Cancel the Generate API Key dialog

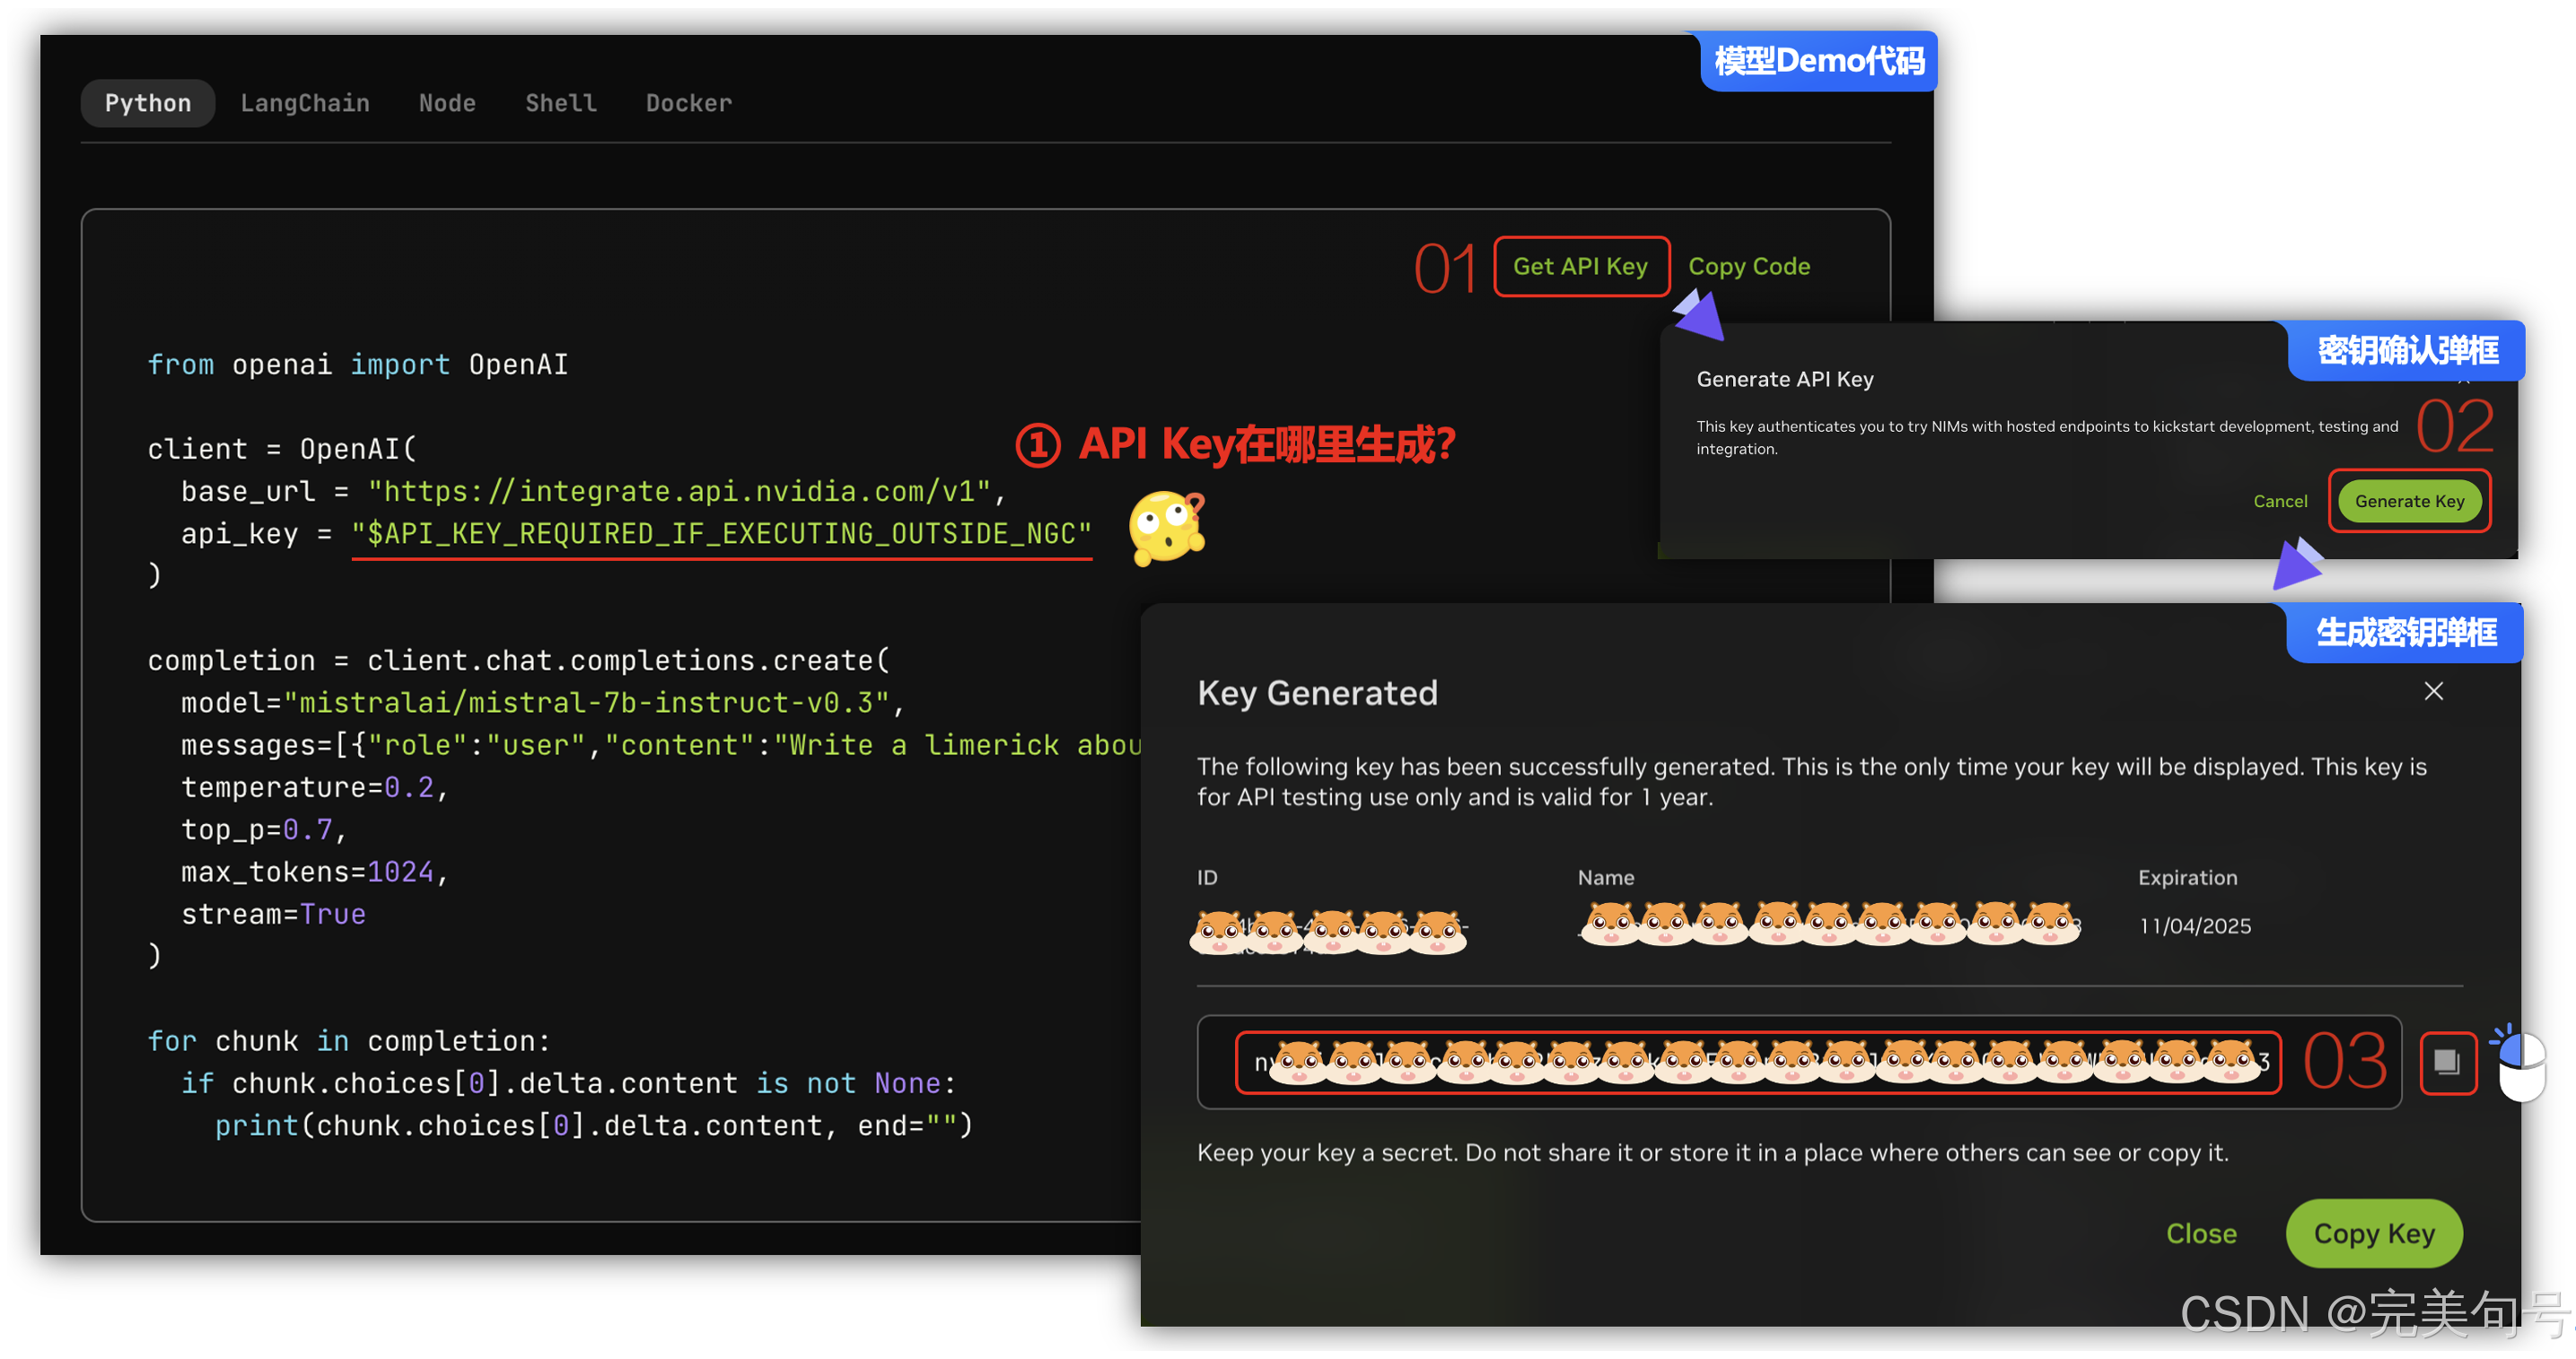pyautogui.click(x=2279, y=501)
